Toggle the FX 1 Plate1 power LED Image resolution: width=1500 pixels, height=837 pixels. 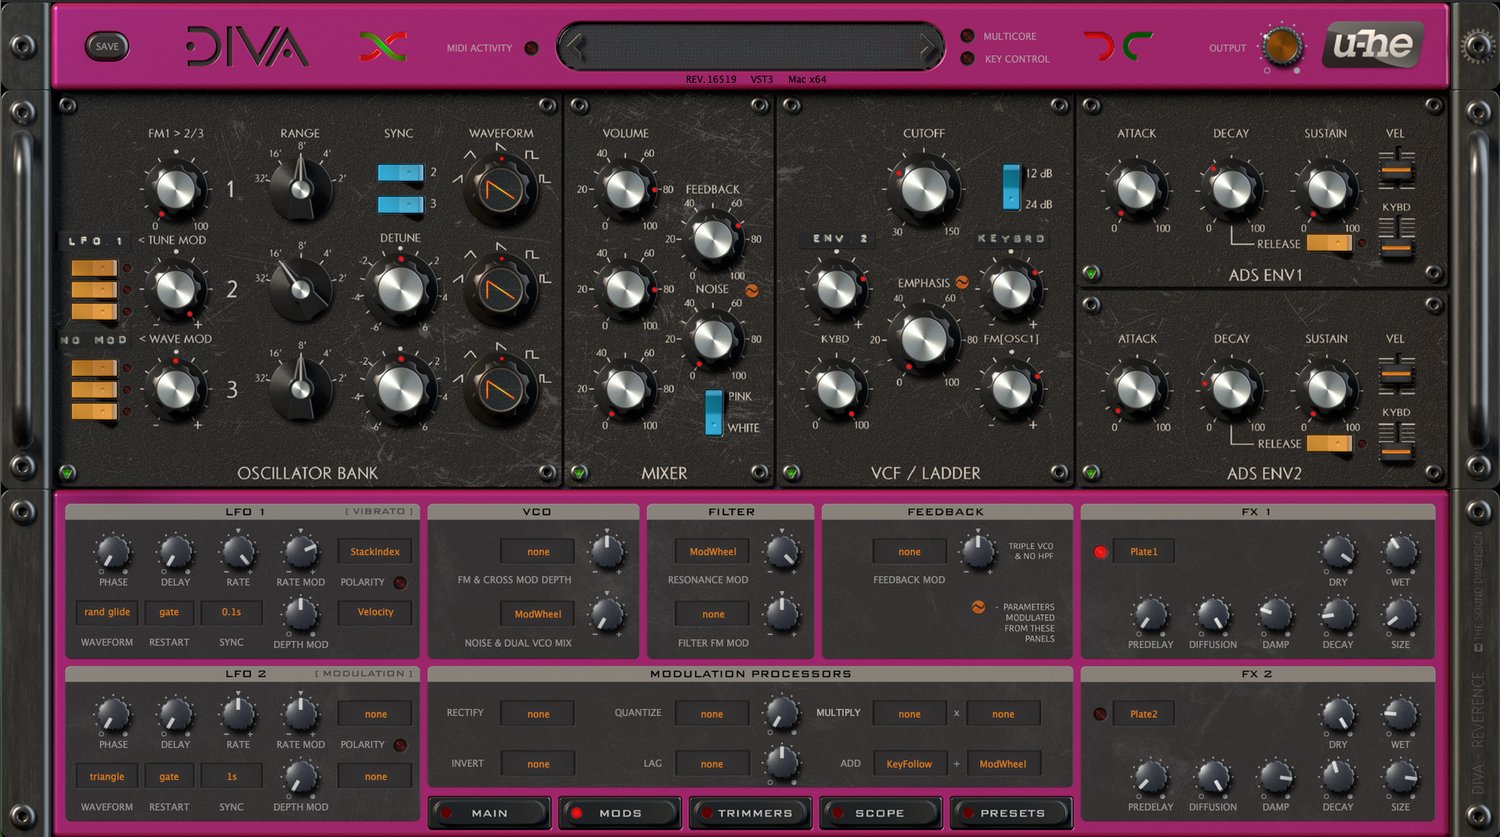click(1101, 552)
